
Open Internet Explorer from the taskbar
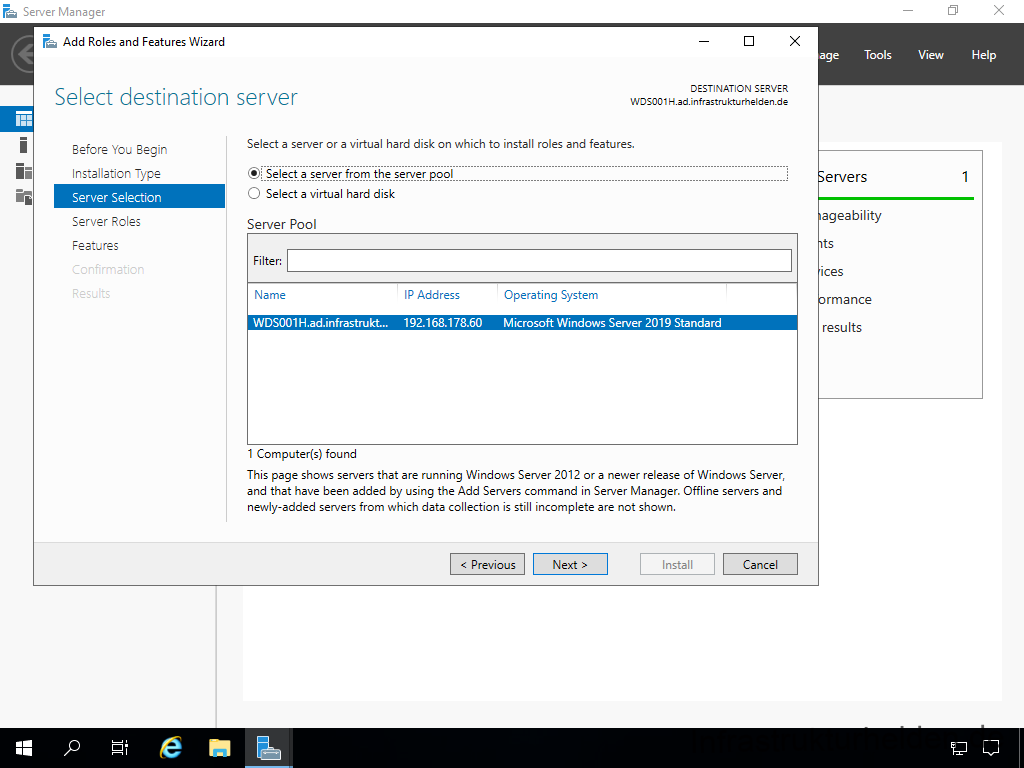171,747
